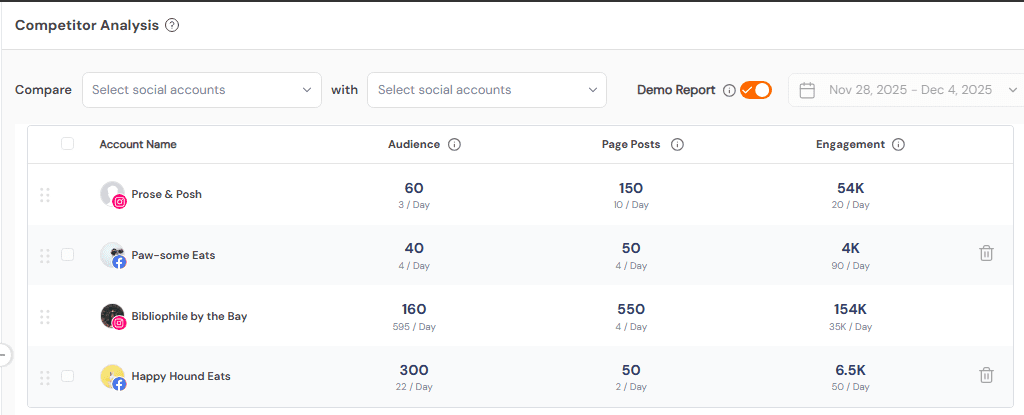Open the second social accounts dropdown after 'with'
The height and width of the screenshot is (415, 1024).
coord(487,90)
